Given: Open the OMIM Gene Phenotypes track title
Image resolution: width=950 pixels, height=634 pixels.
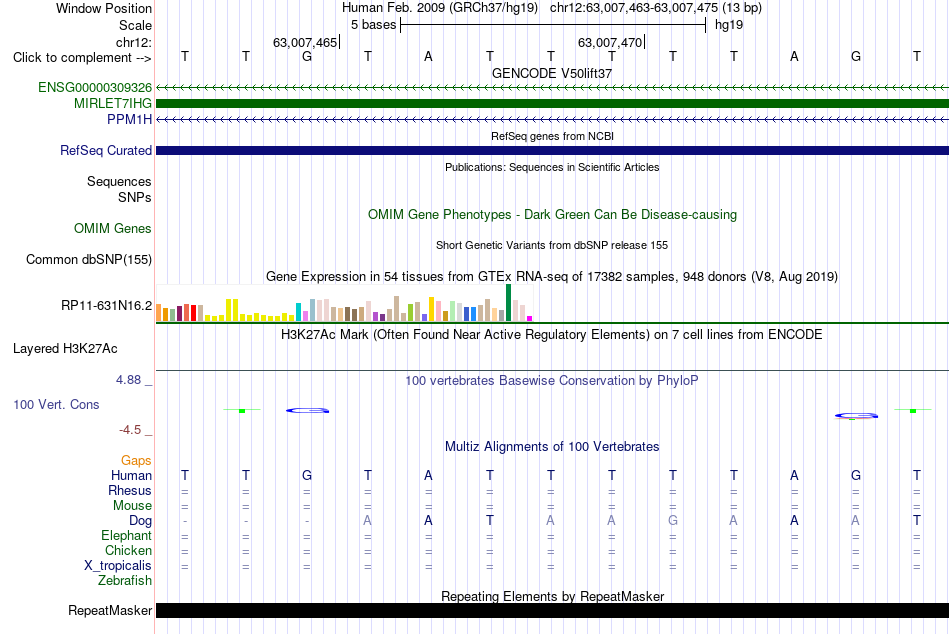Looking at the screenshot, I should tap(552, 215).
